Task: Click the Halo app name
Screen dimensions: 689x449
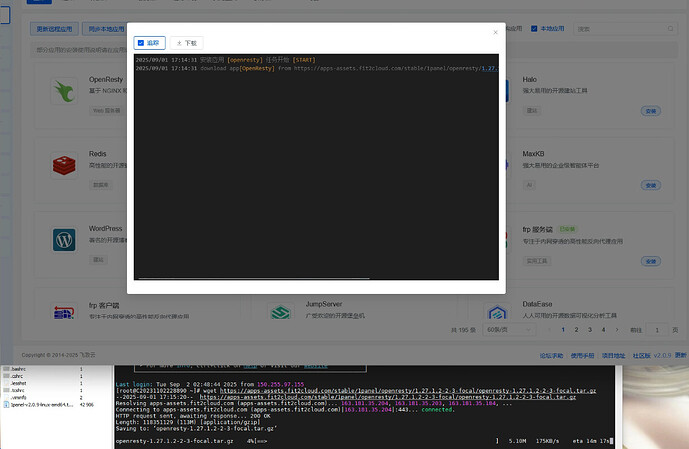Action: coord(529,80)
